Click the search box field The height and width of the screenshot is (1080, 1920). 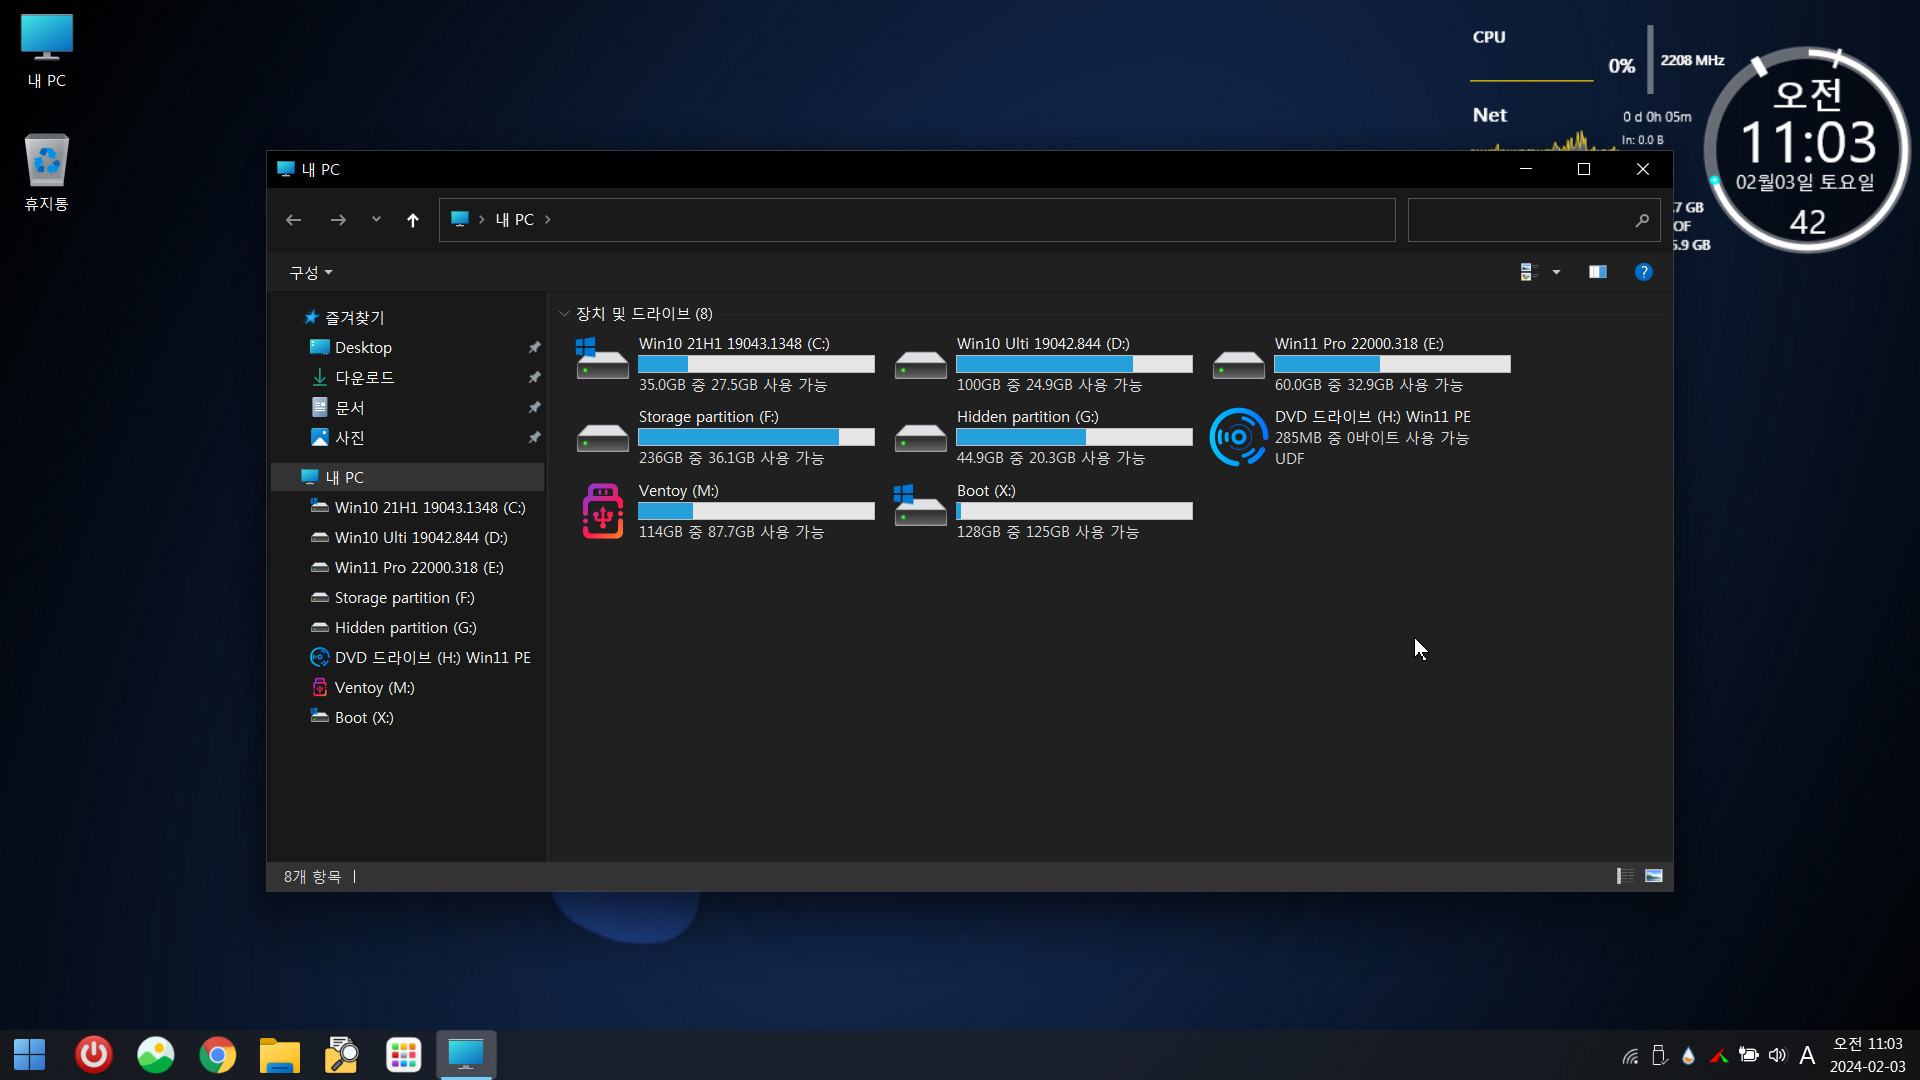[1533, 220]
